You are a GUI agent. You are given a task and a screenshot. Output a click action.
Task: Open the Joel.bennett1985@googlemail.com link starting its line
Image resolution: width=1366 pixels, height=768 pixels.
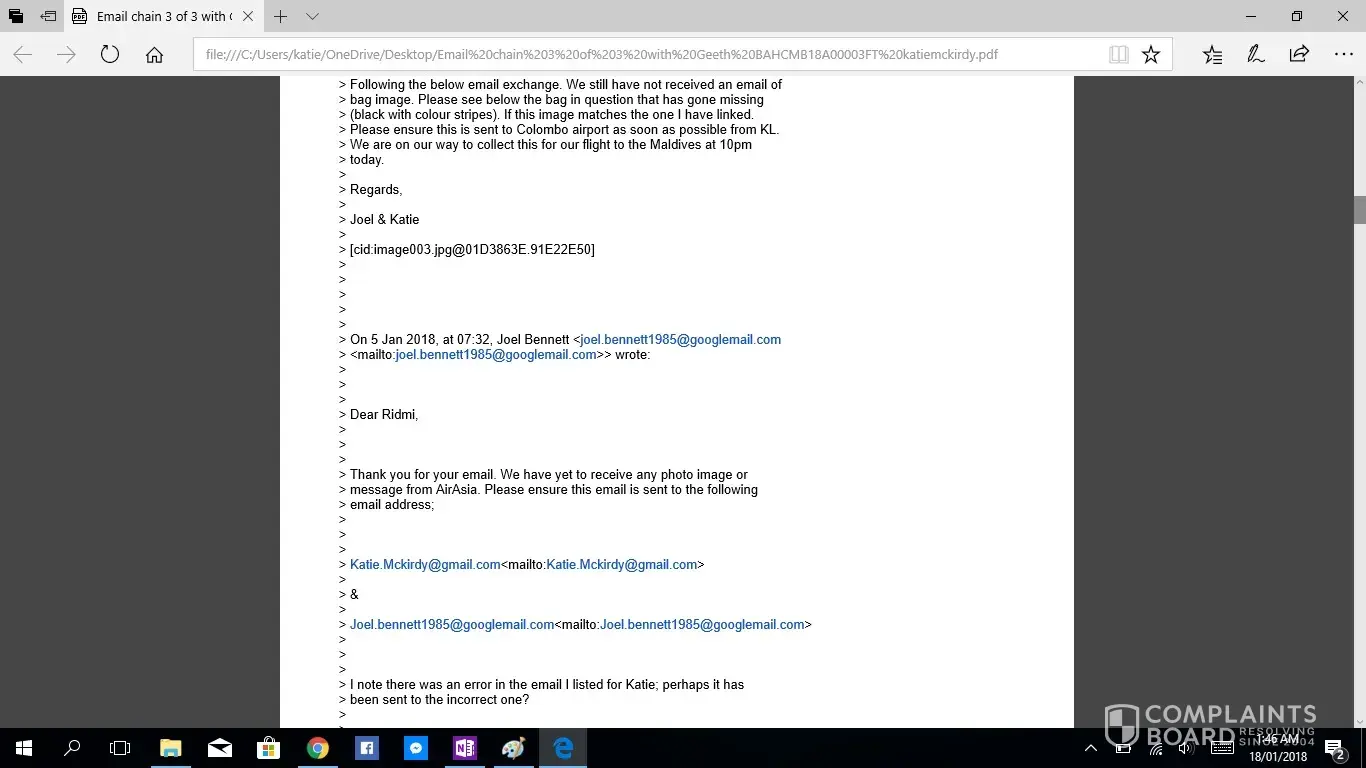pos(452,625)
